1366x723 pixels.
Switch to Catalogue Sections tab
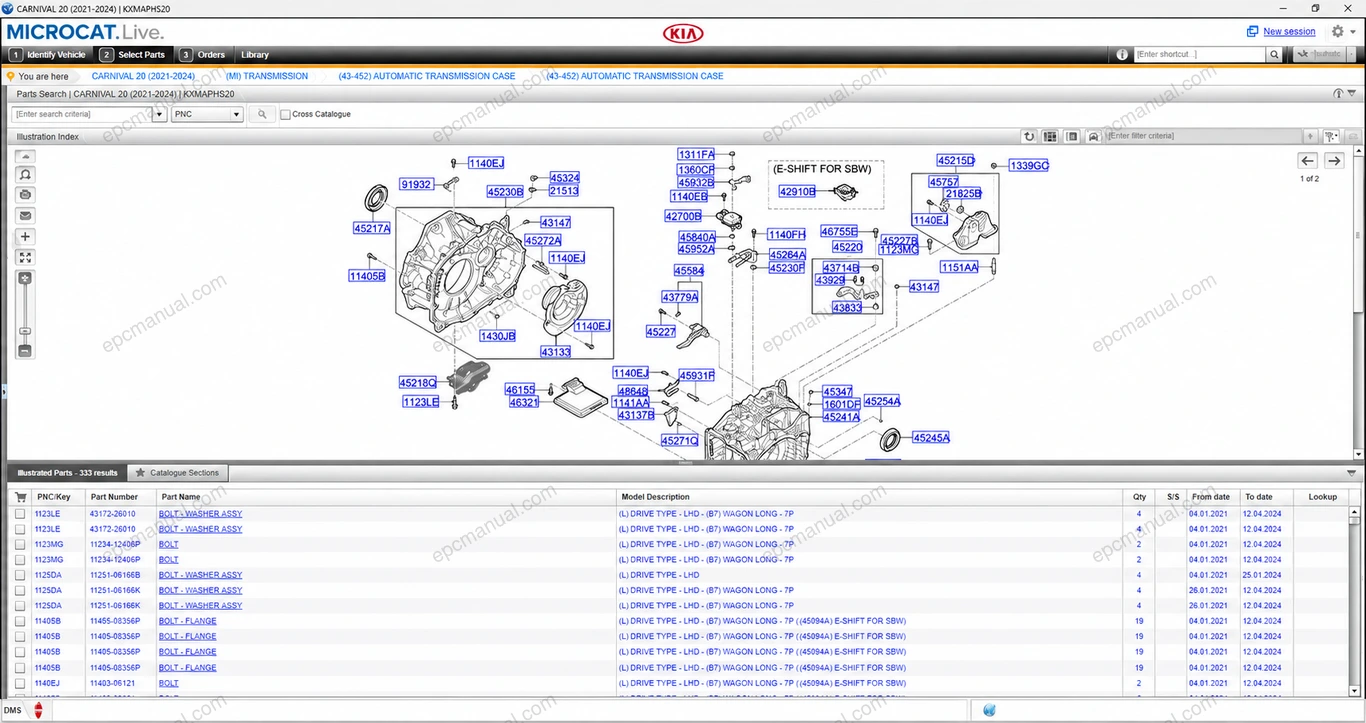click(178, 473)
